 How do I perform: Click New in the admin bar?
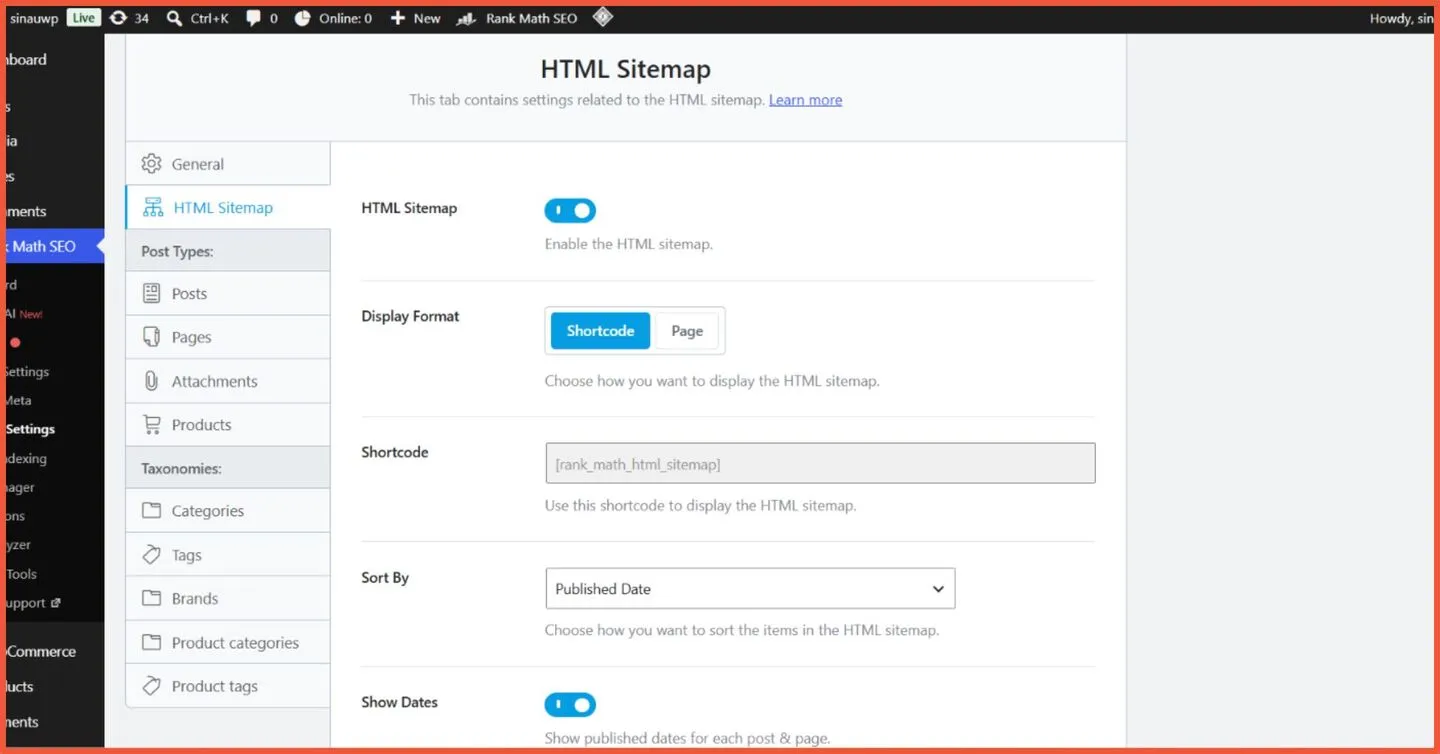[x=416, y=18]
